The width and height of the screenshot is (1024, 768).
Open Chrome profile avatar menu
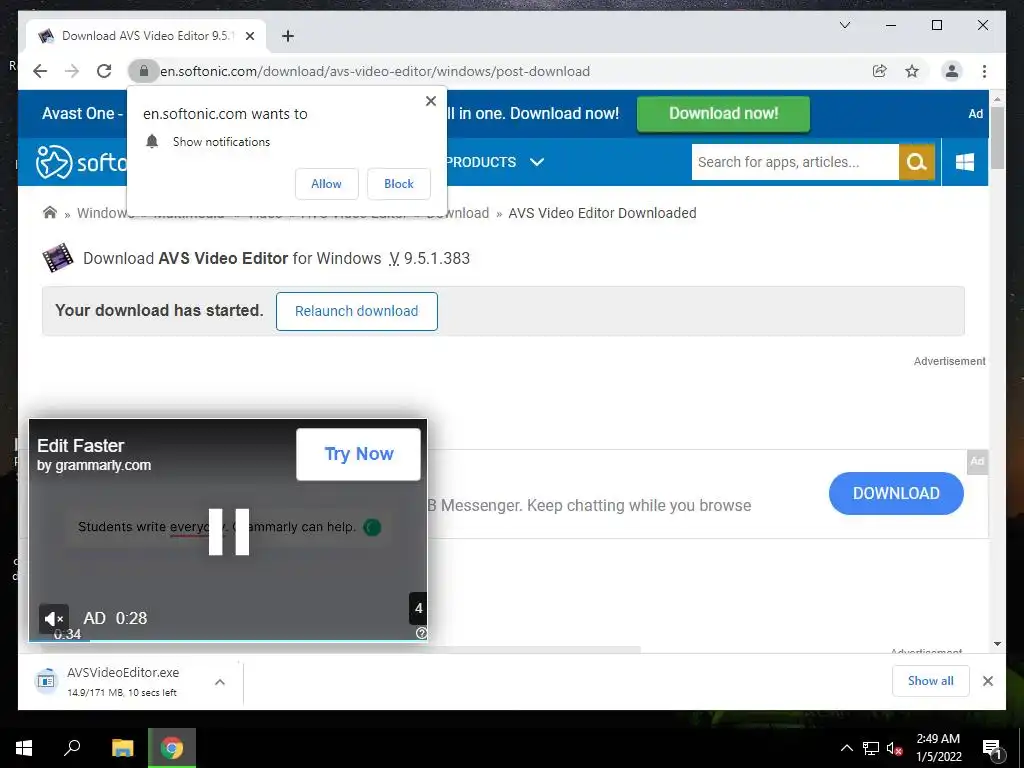[x=952, y=71]
